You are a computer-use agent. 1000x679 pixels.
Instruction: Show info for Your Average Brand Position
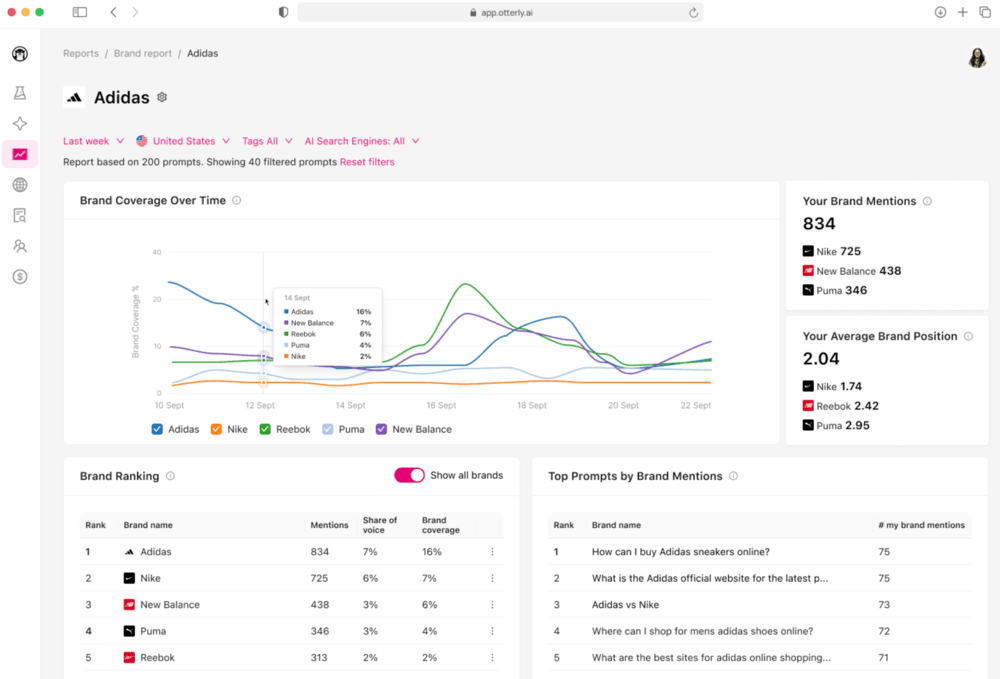pyautogui.click(x=968, y=336)
